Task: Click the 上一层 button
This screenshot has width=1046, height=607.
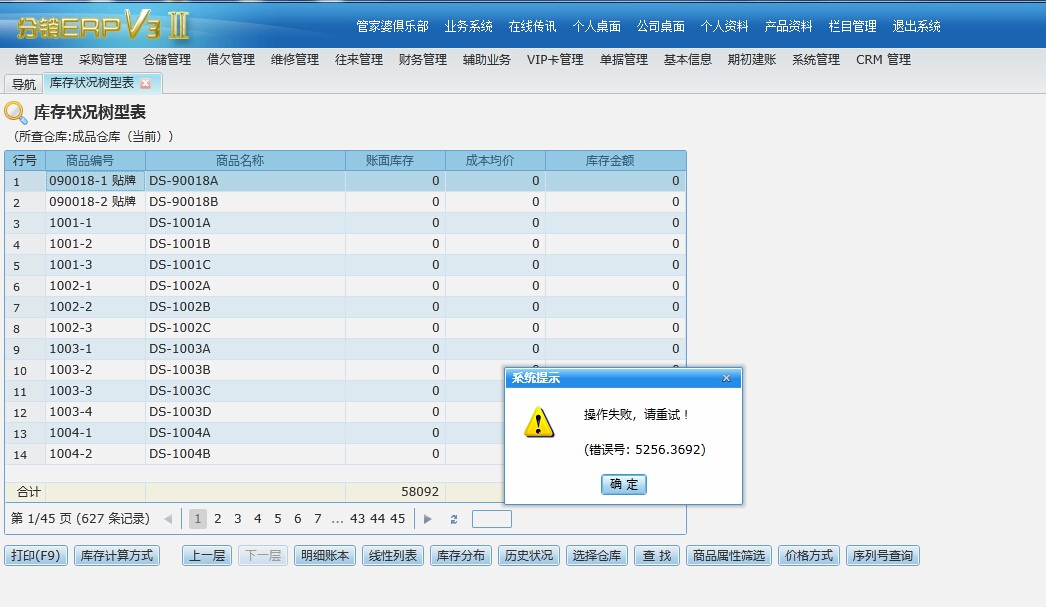Action: coord(207,556)
